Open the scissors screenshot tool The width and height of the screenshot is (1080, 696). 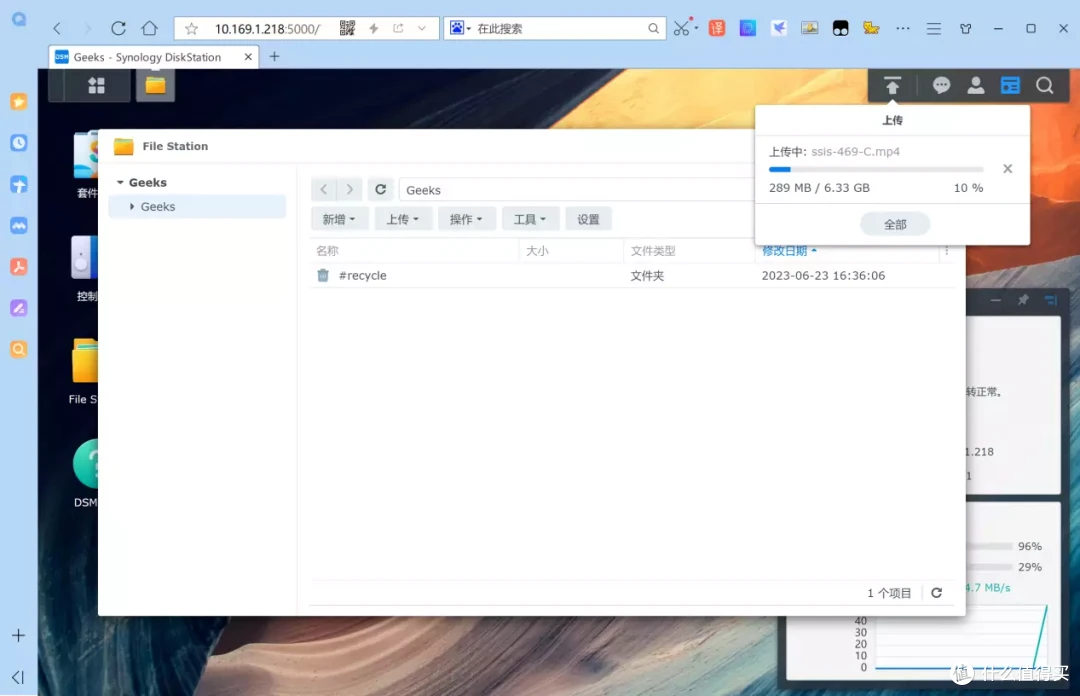681,28
